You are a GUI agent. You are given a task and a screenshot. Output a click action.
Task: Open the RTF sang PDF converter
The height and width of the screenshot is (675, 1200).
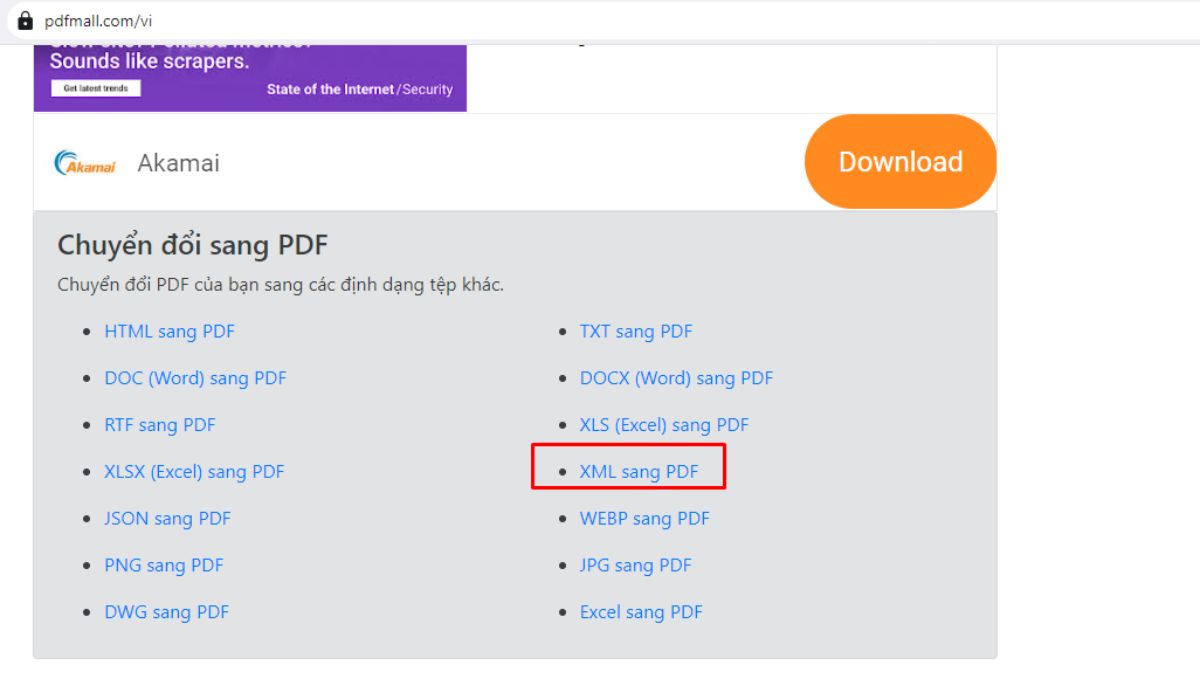160,425
